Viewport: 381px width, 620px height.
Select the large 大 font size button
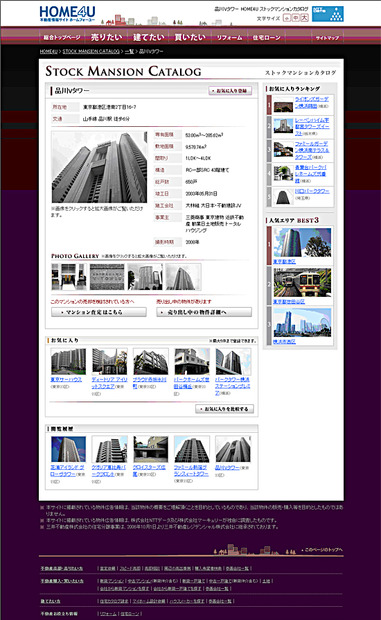tap(304, 18)
